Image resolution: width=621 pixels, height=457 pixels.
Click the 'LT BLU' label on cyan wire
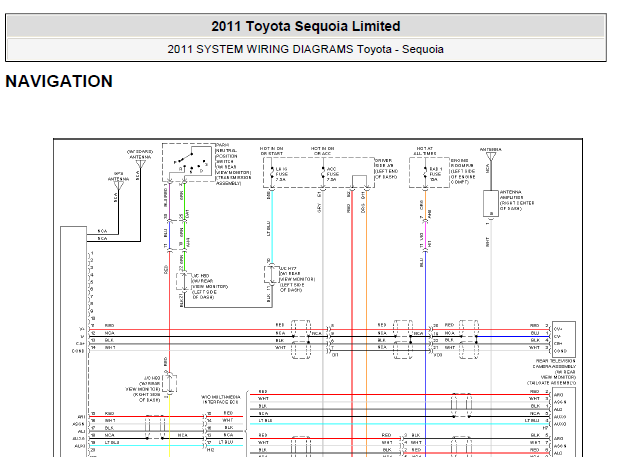point(268,229)
